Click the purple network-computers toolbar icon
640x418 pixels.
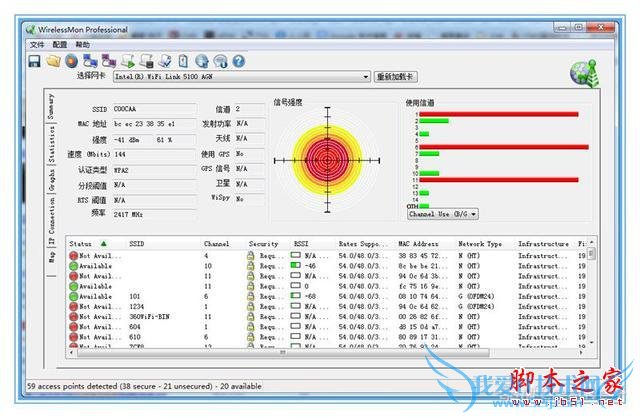pyautogui.click(x=109, y=61)
